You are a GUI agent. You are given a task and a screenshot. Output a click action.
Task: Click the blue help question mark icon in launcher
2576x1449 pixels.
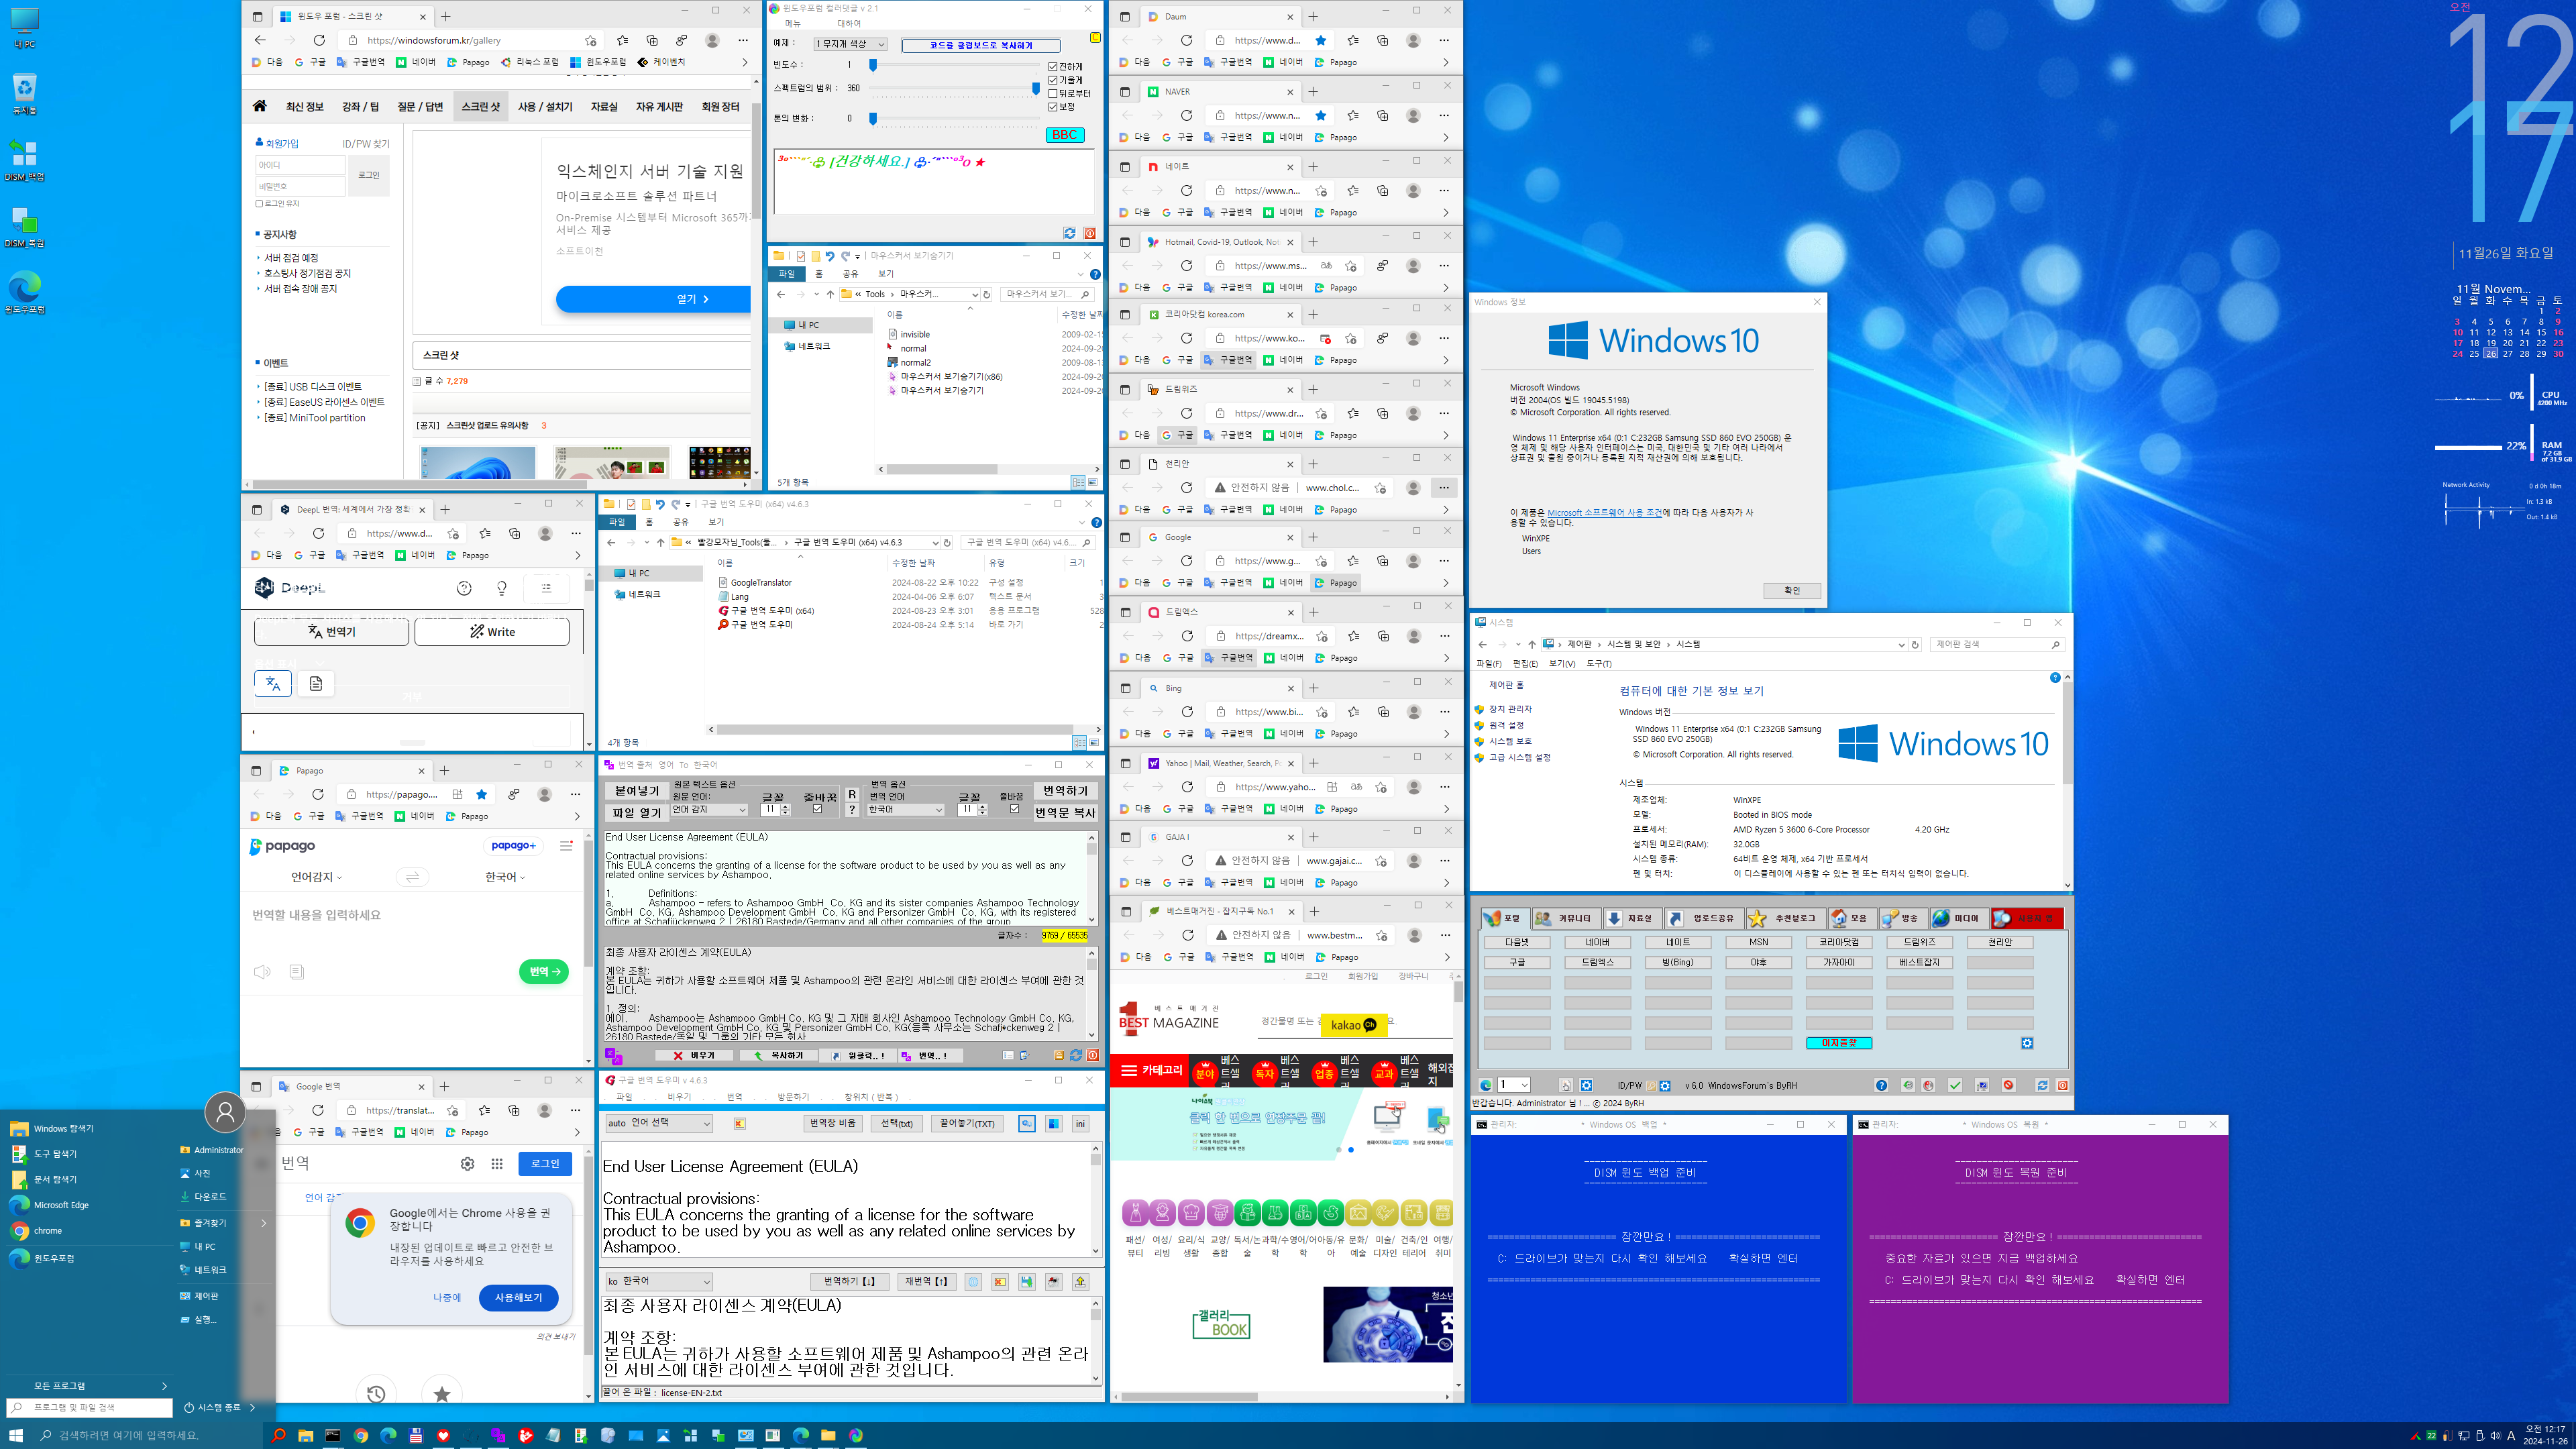[x=1881, y=1085]
